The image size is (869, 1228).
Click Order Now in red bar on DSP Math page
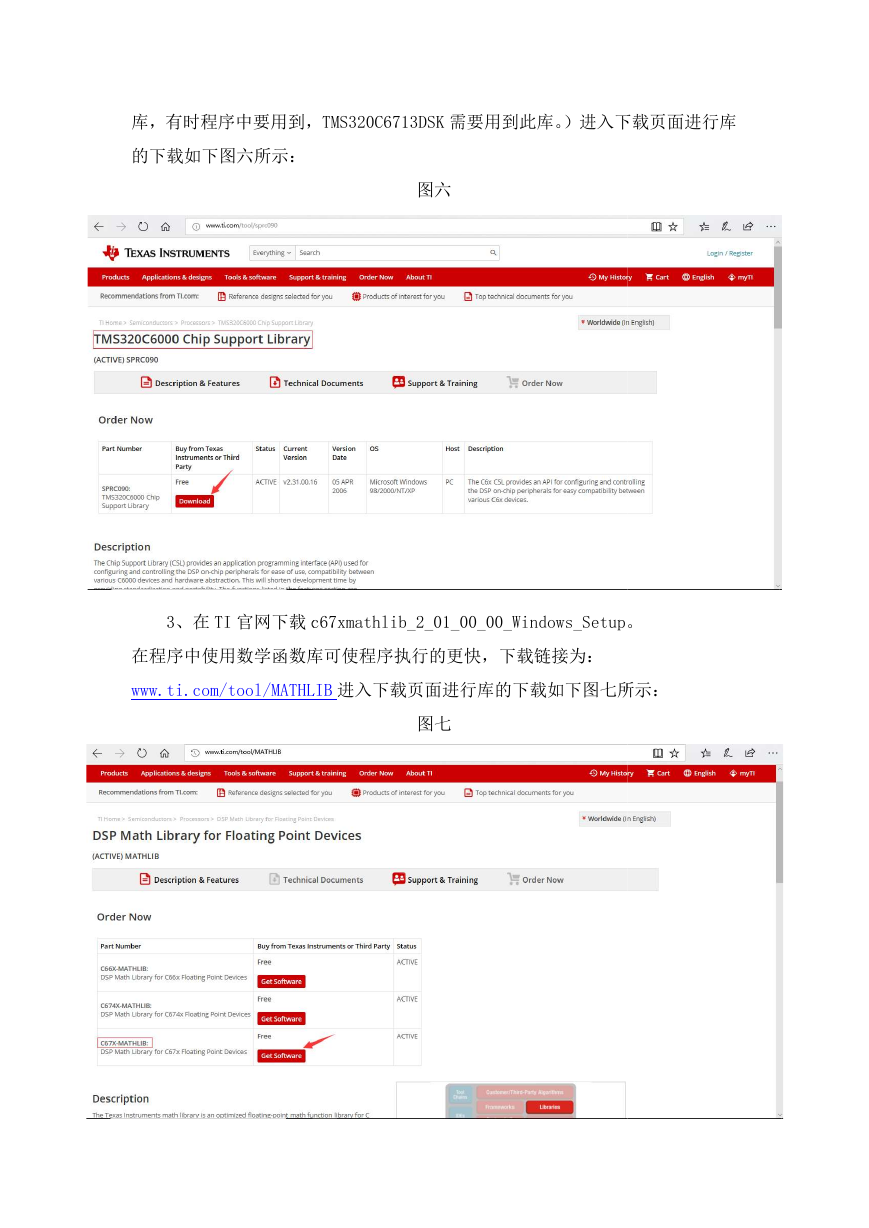coord(376,773)
